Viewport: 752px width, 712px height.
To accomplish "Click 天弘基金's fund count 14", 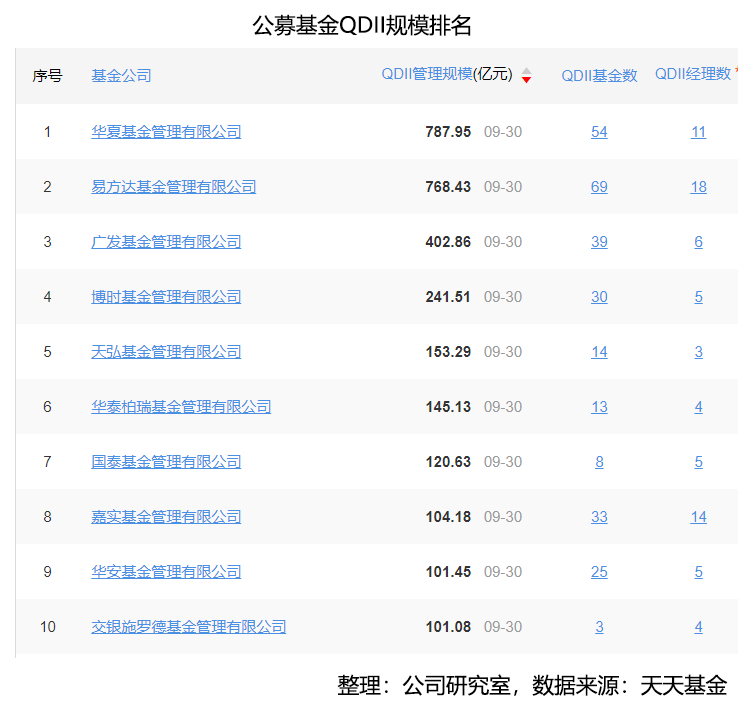I will pyautogui.click(x=599, y=352).
